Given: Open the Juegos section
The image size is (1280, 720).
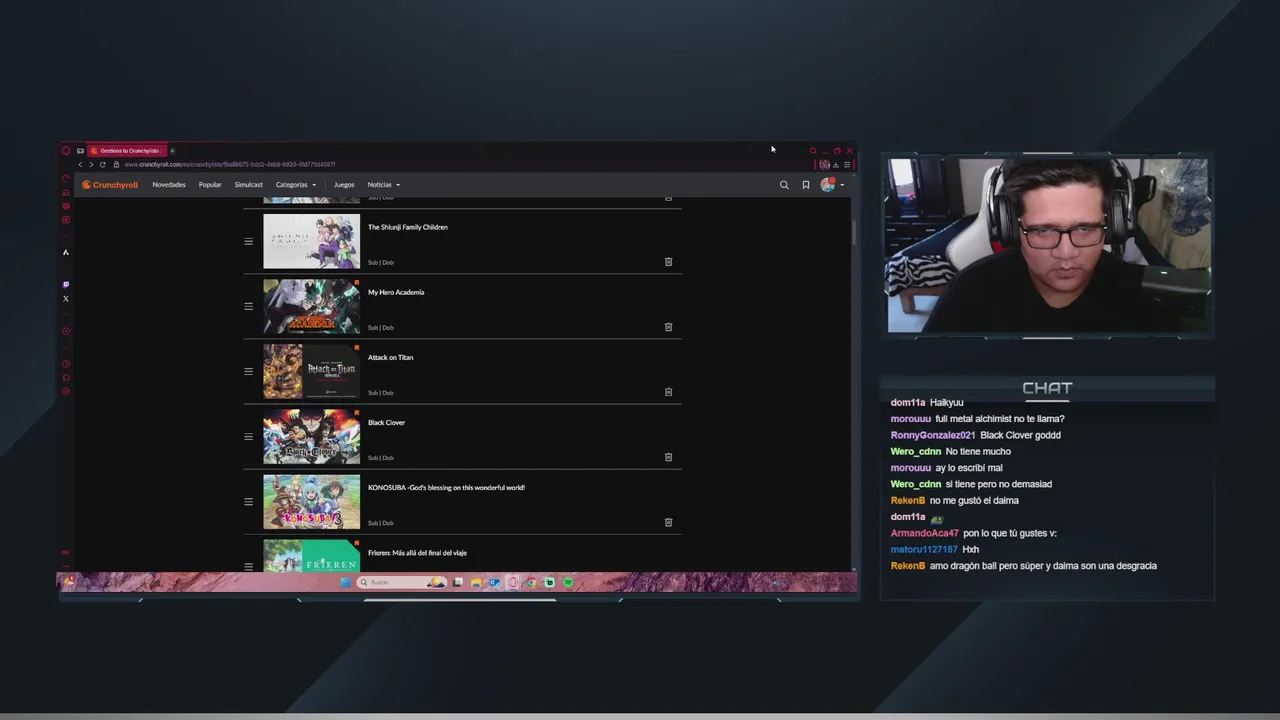Looking at the screenshot, I should tap(344, 185).
